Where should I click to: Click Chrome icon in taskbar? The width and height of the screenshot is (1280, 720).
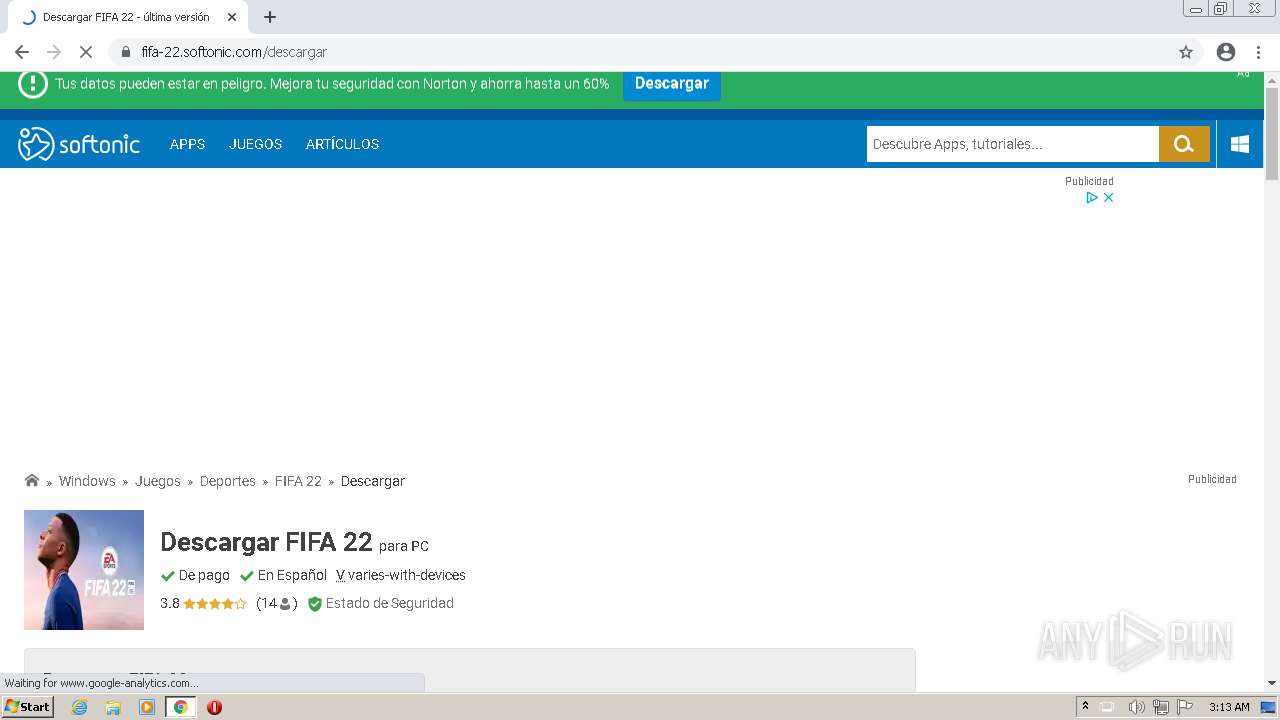point(181,707)
